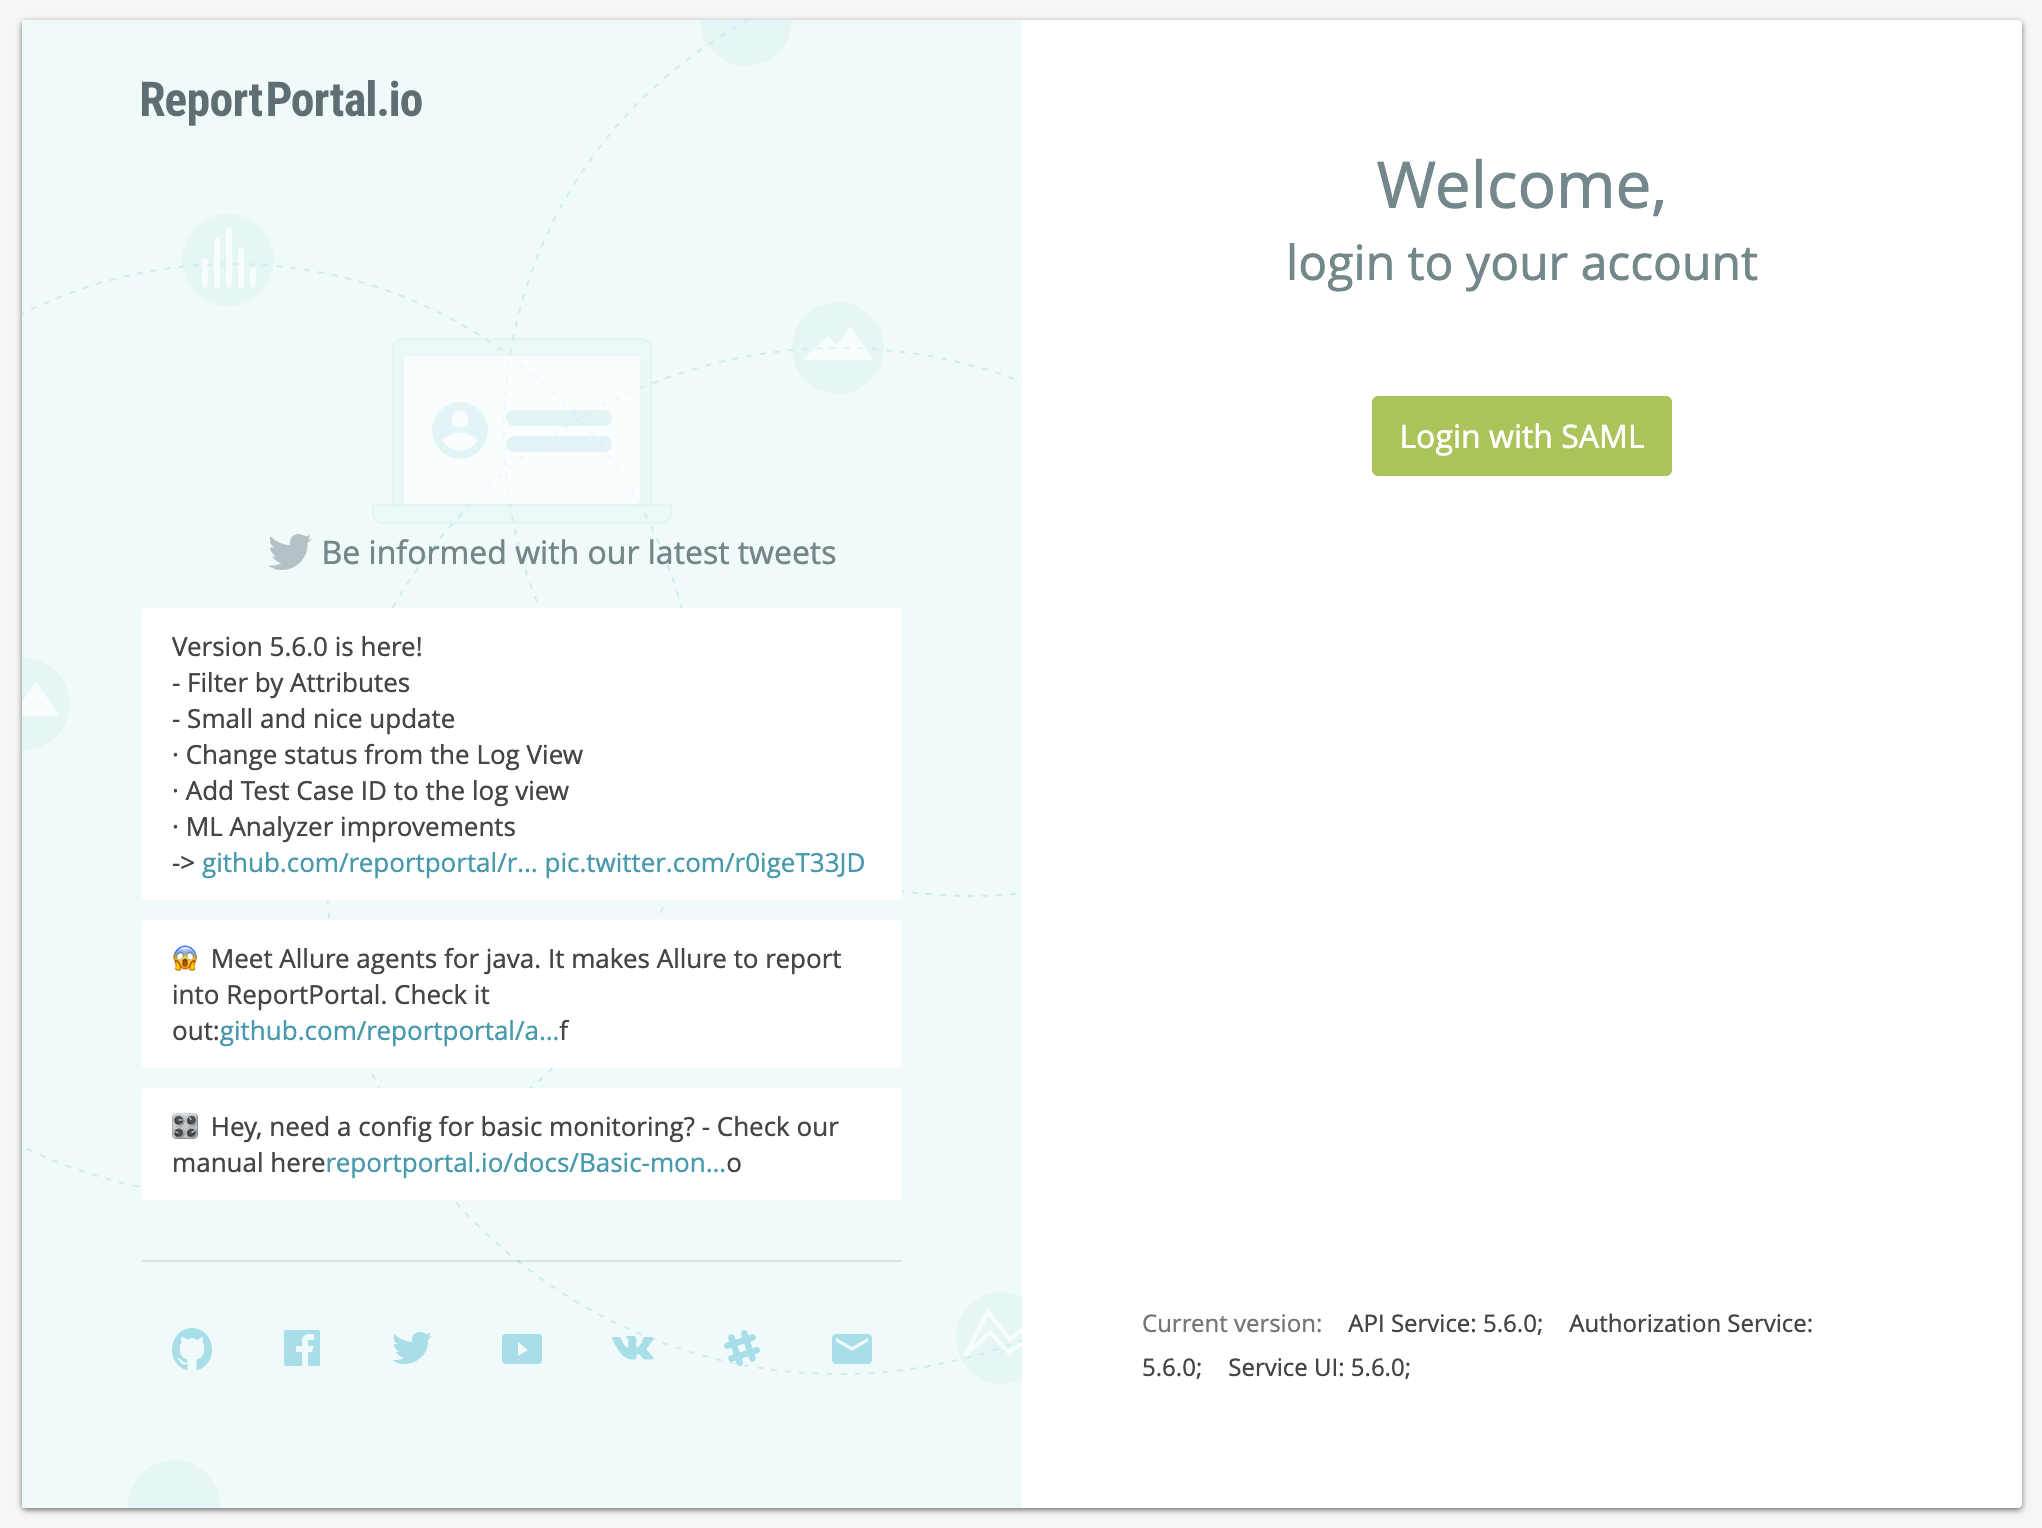Open the github.com/reportportal/r link in the tweet
This screenshot has height=1528, width=2042.
click(x=368, y=862)
